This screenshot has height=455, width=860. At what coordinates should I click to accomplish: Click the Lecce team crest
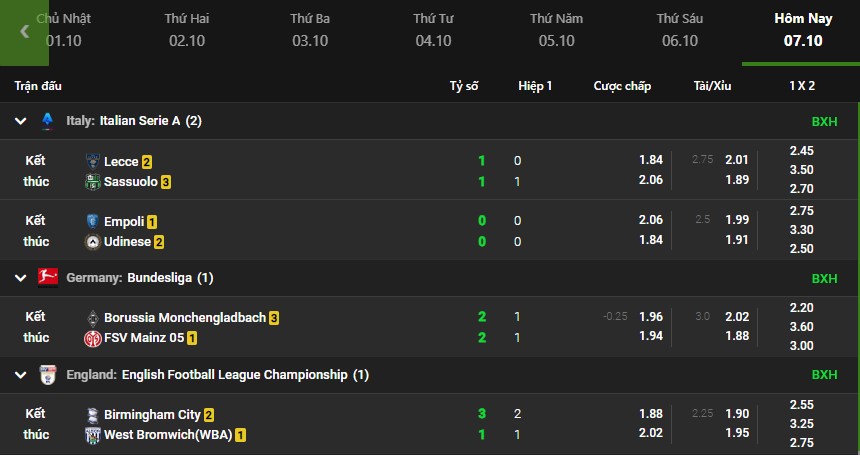(x=93, y=161)
